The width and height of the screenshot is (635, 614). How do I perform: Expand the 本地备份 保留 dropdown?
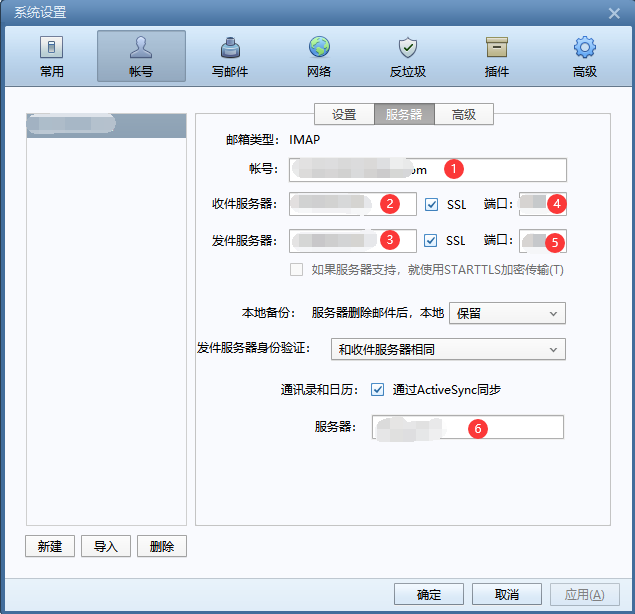[x=507, y=313]
